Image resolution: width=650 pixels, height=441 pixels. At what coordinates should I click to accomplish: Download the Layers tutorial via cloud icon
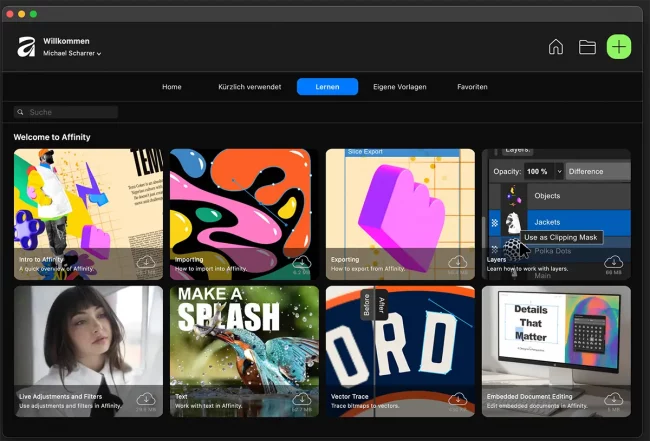click(x=614, y=262)
